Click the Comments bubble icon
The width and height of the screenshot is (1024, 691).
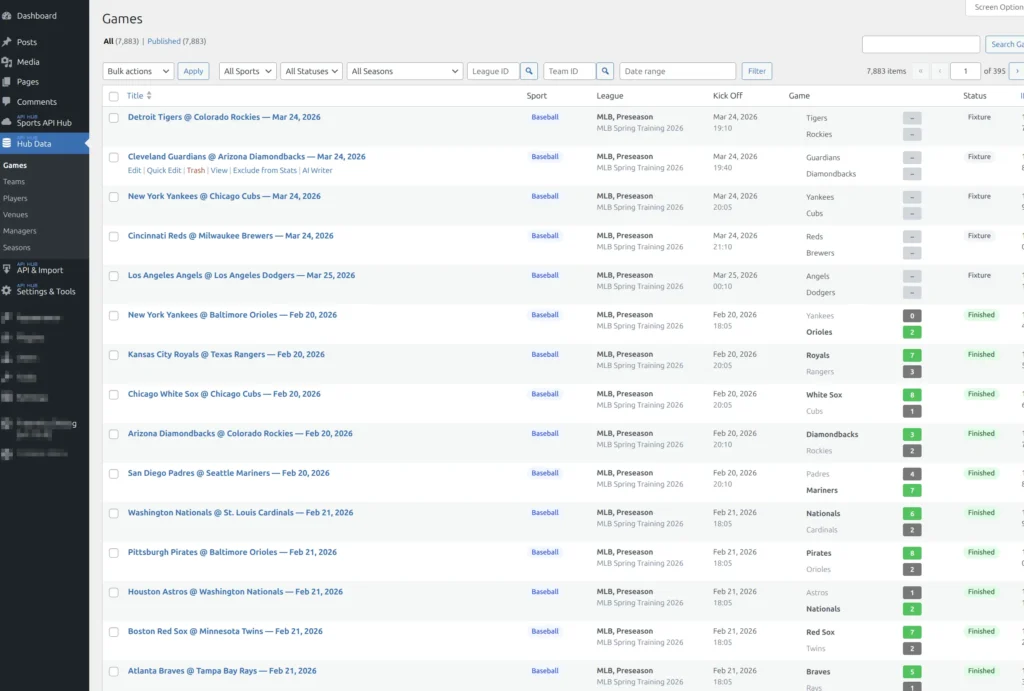pyautogui.click(x=7, y=102)
